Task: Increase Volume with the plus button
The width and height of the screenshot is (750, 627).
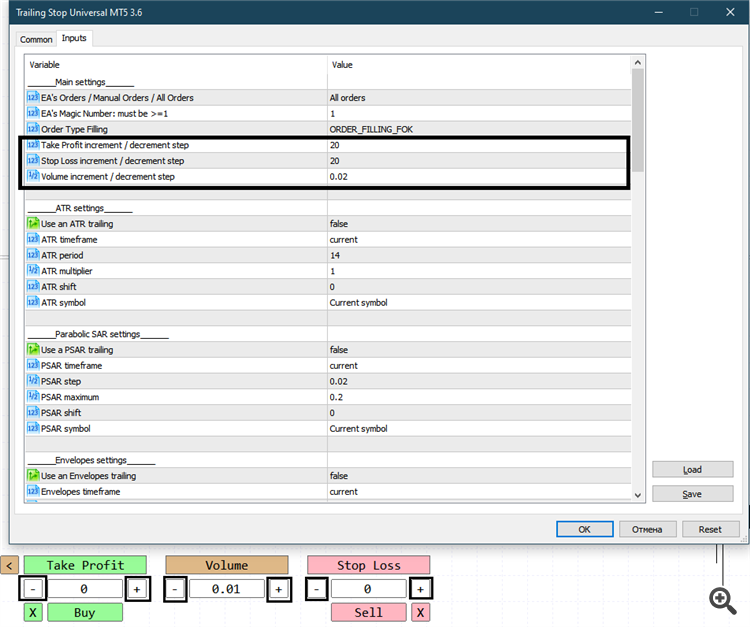Action: point(278,589)
